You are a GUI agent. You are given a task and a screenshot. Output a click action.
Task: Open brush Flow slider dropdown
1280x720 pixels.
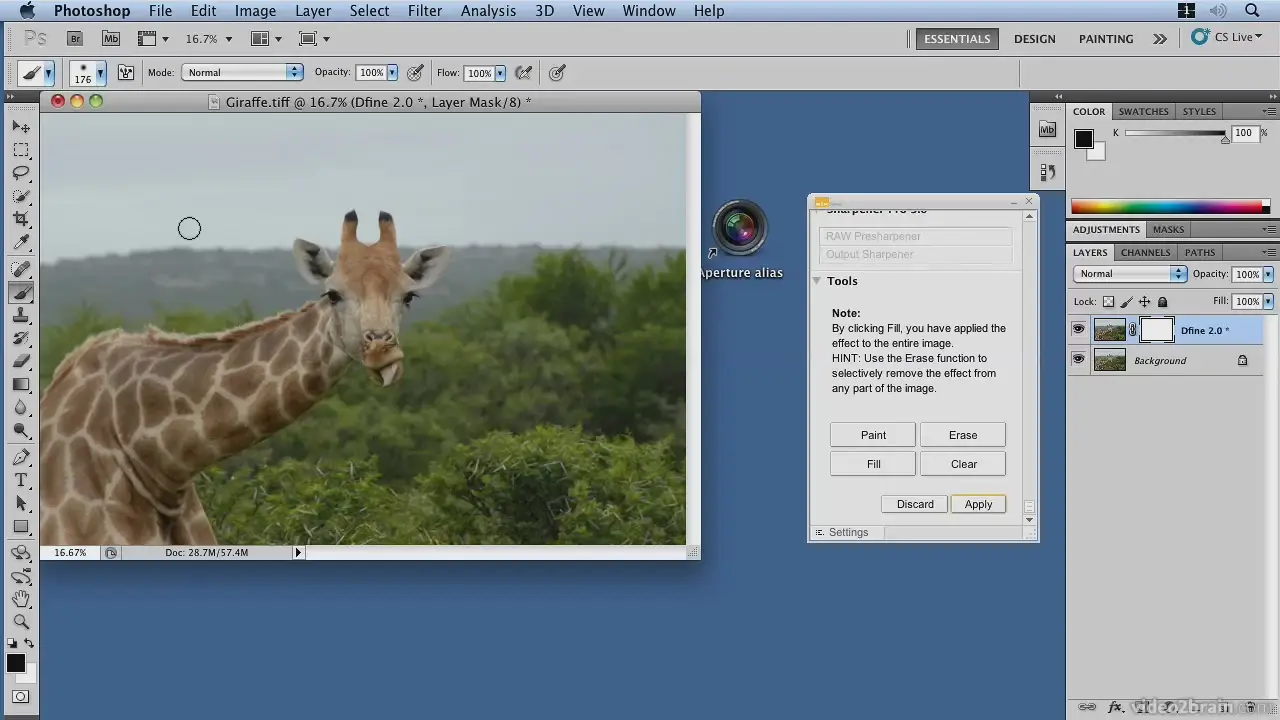500,72
